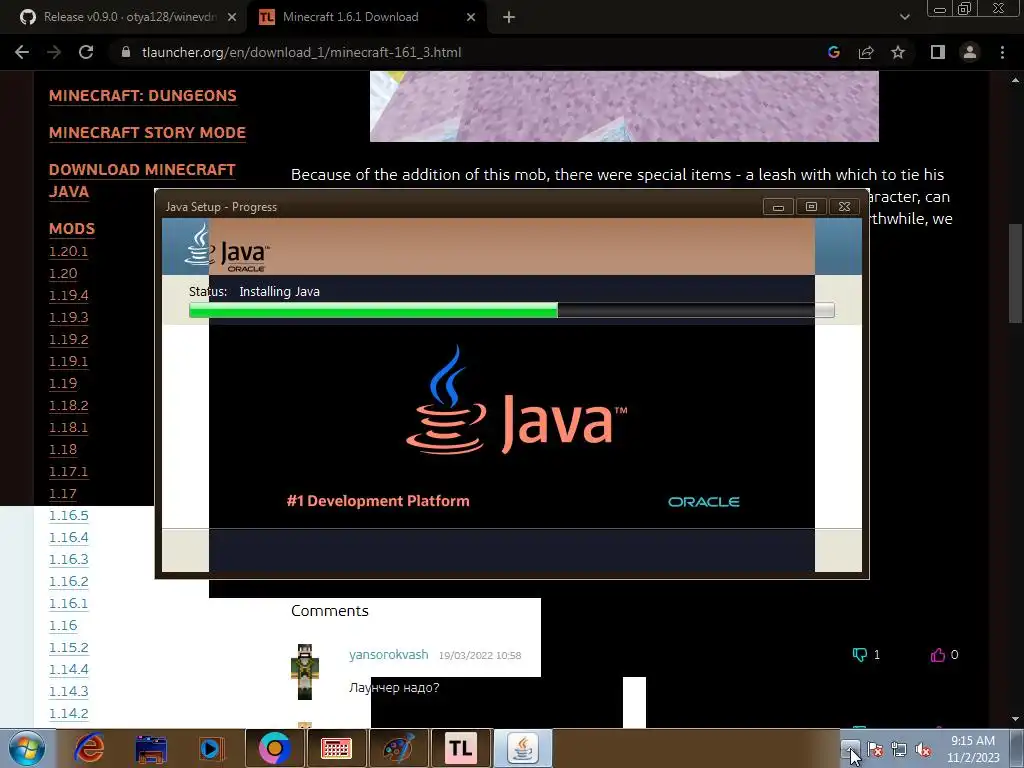
Task: Click the muted volume tray icon
Action: pos(923,749)
